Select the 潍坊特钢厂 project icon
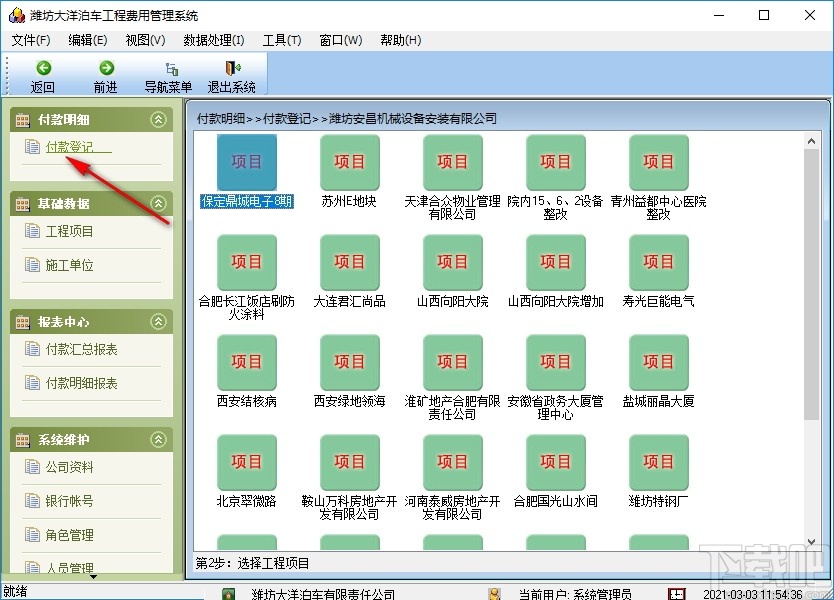The height and width of the screenshot is (600, 834). (x=658, y=462)
